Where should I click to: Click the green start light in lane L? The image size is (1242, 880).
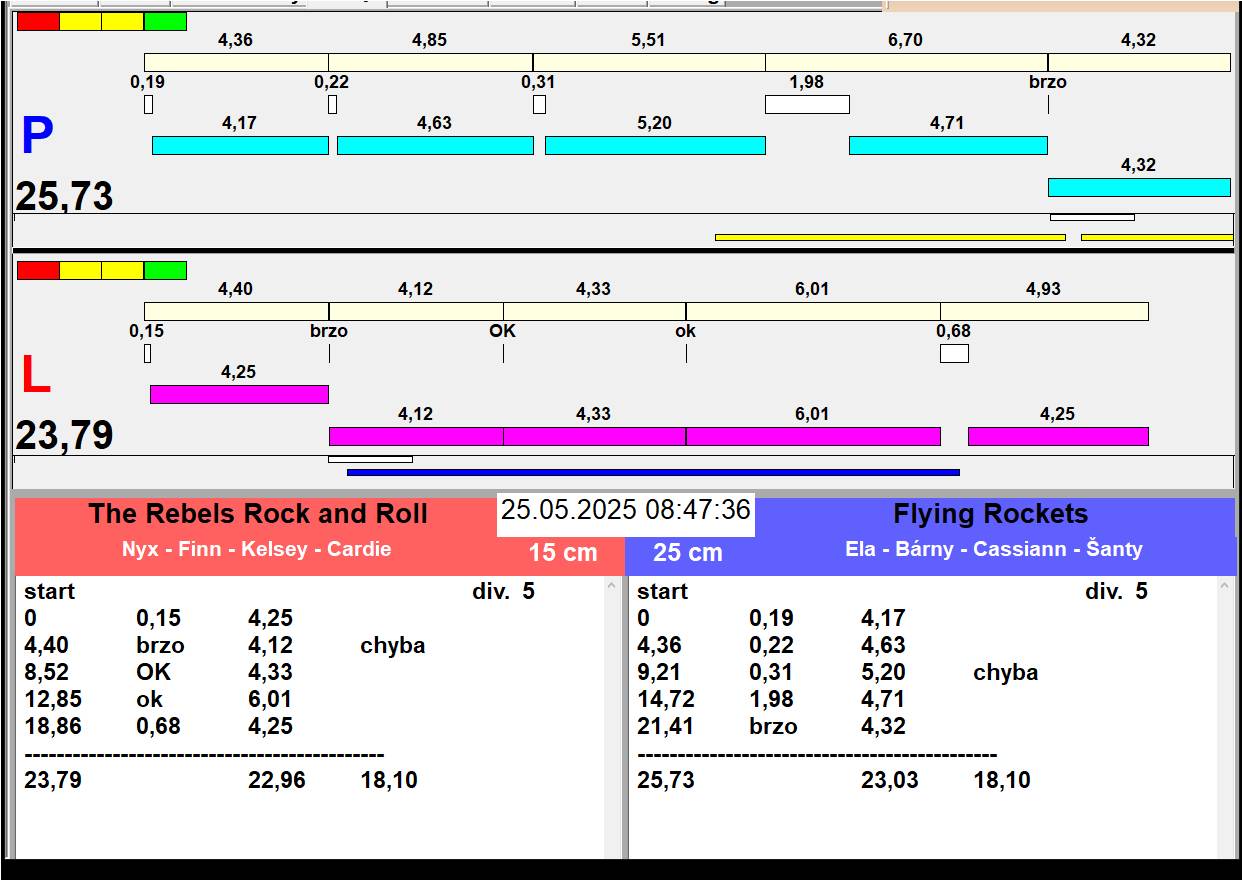tap(165, 270)
